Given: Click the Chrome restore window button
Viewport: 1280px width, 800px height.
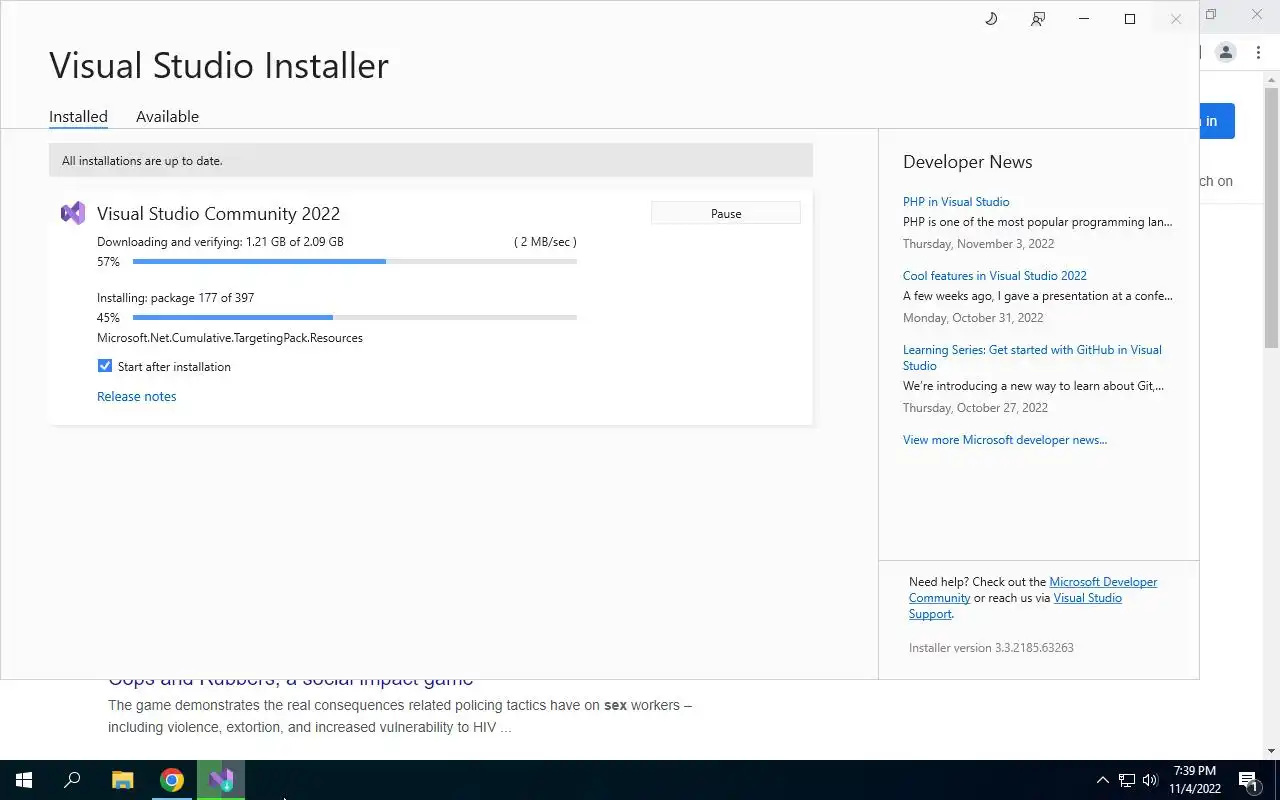Looking at the screenshot, I should 1211,14.
